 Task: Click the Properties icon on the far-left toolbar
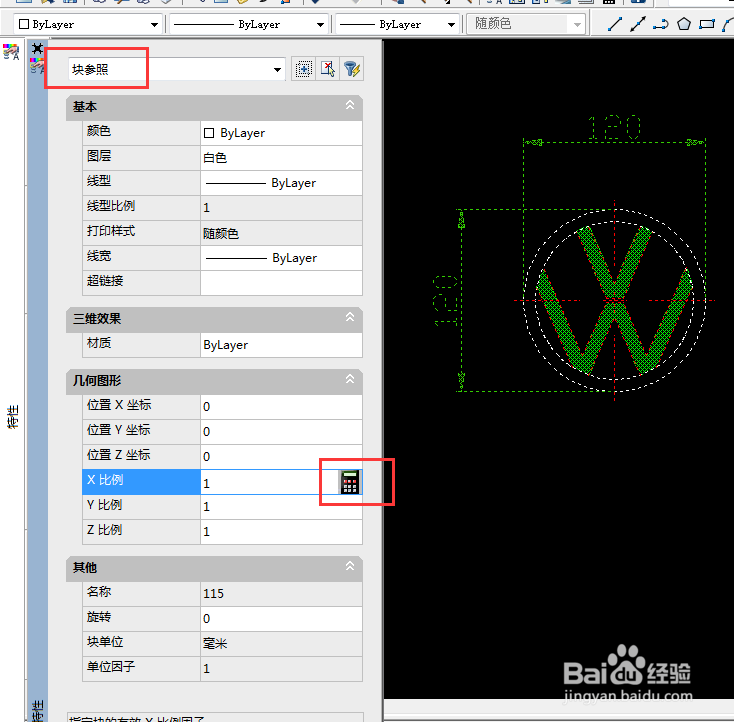click(x=11, y=52)
